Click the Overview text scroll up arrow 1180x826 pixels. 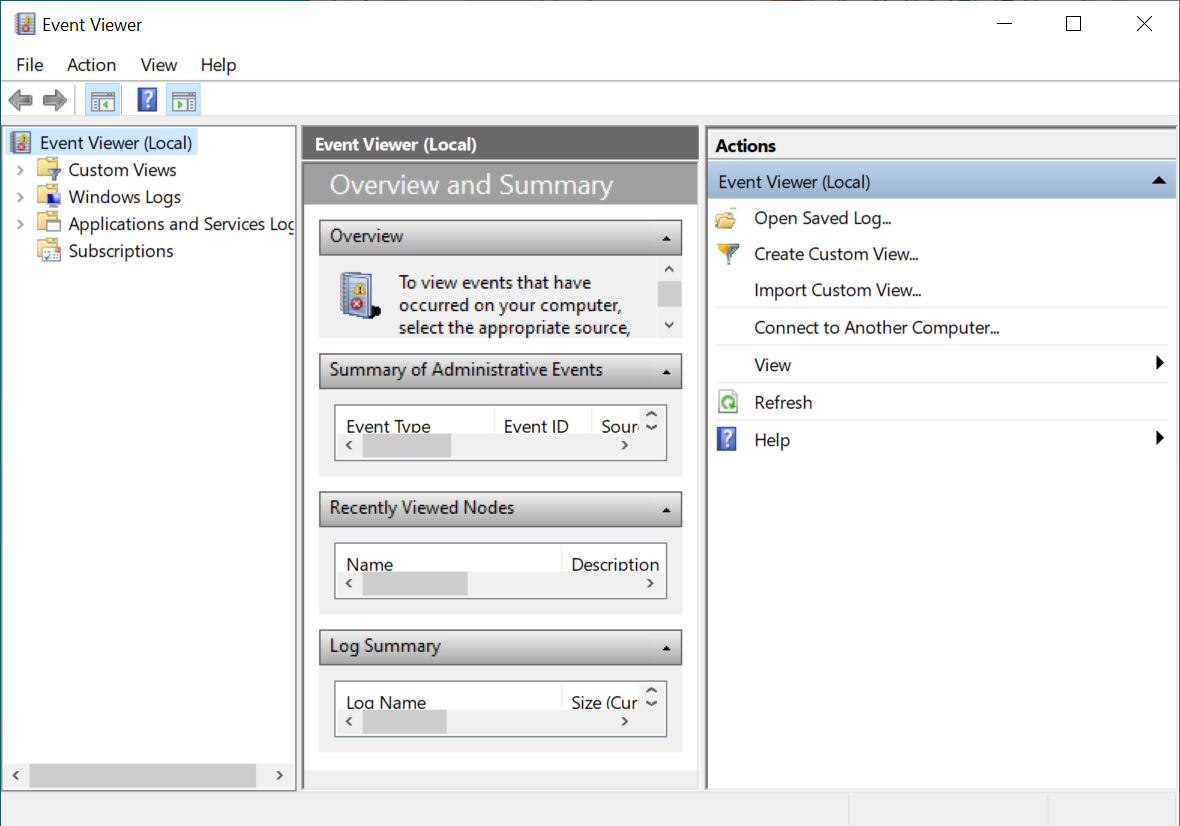(x=669, y=269)
